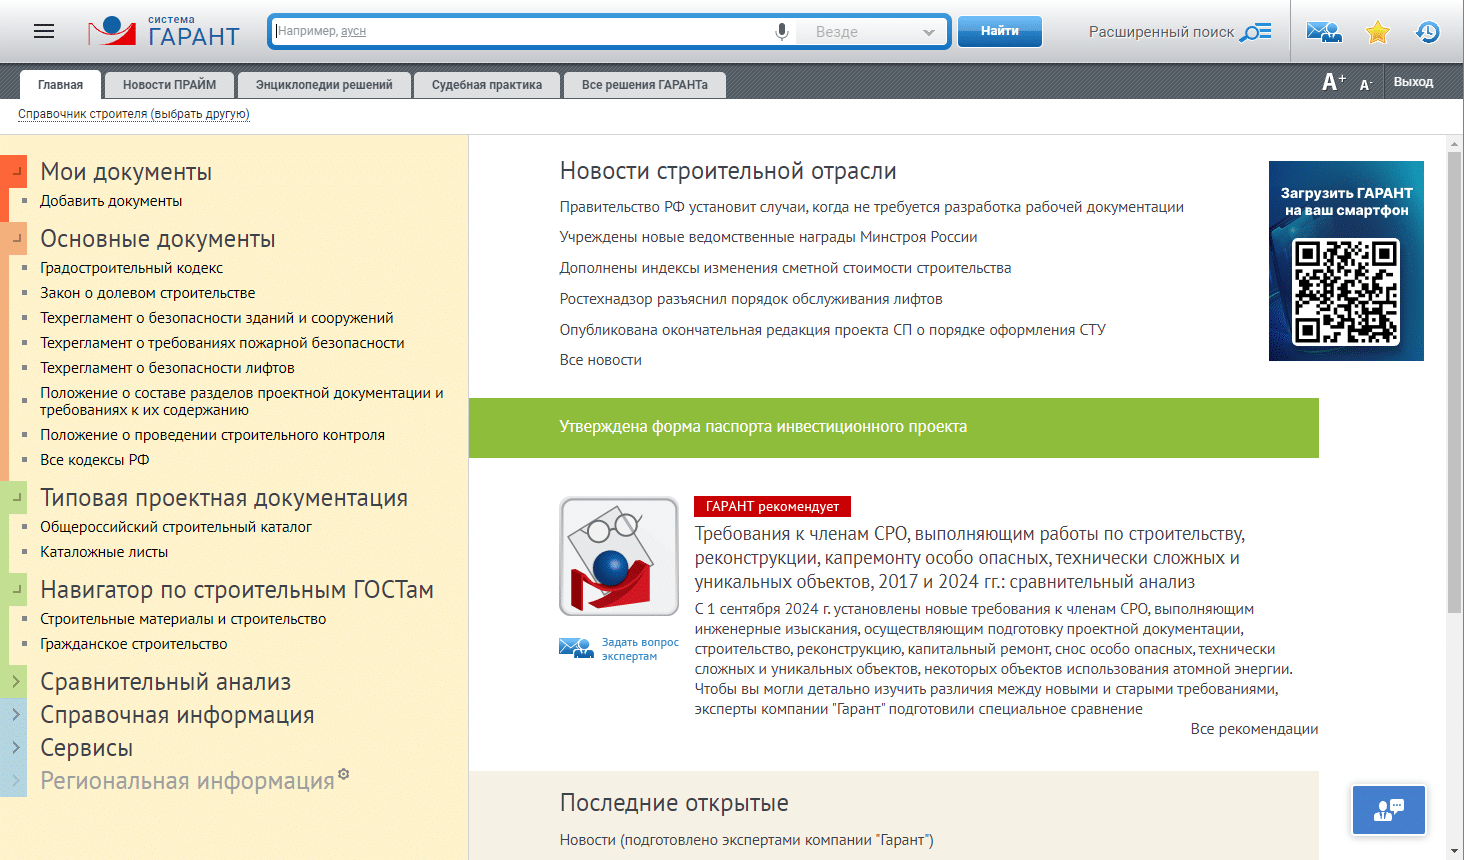
Task: Decrease font size with A- icon
Action: click(x=1365, y=85)
